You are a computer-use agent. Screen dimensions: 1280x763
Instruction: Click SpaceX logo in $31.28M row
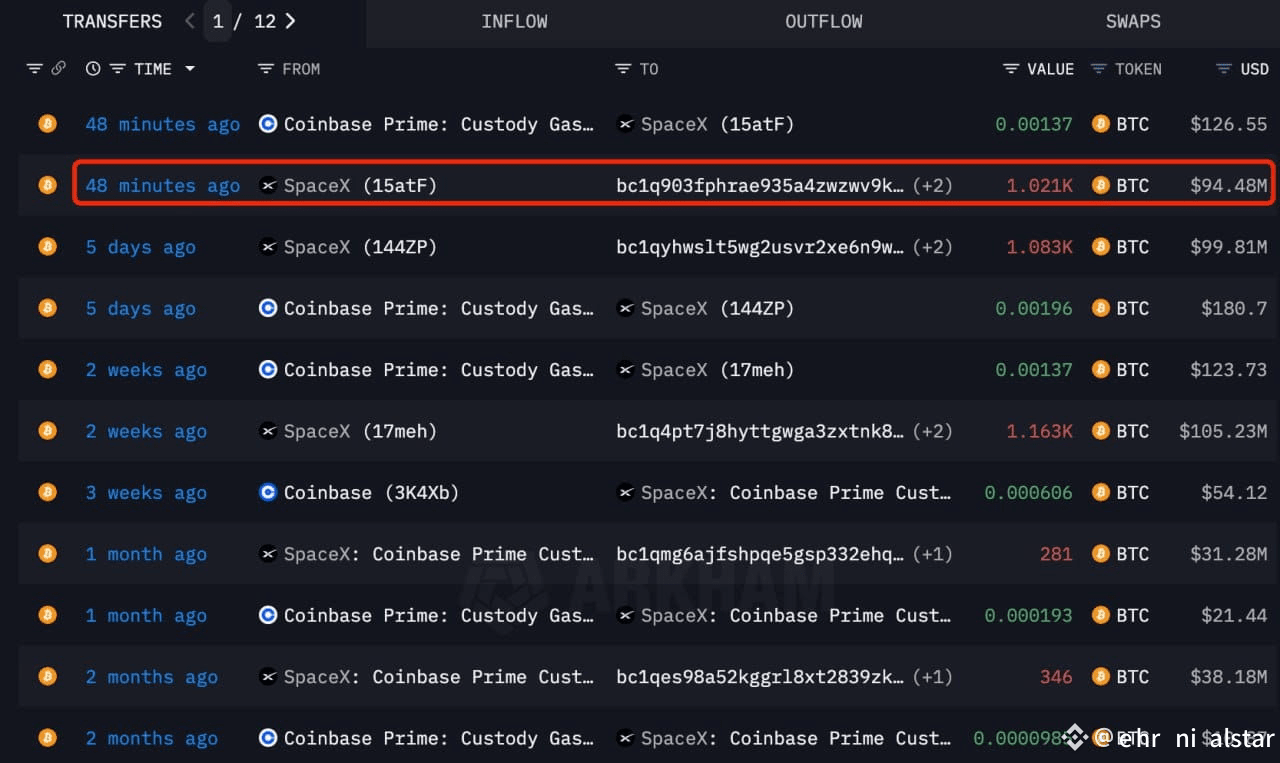coord(267,554)
